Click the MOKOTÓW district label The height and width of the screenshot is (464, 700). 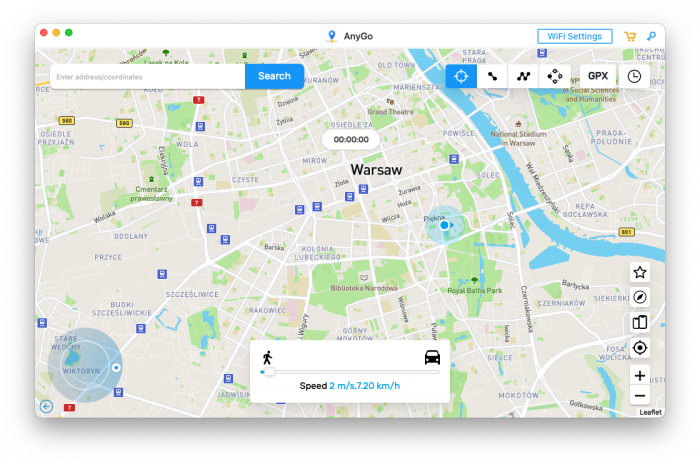(518, 395)
